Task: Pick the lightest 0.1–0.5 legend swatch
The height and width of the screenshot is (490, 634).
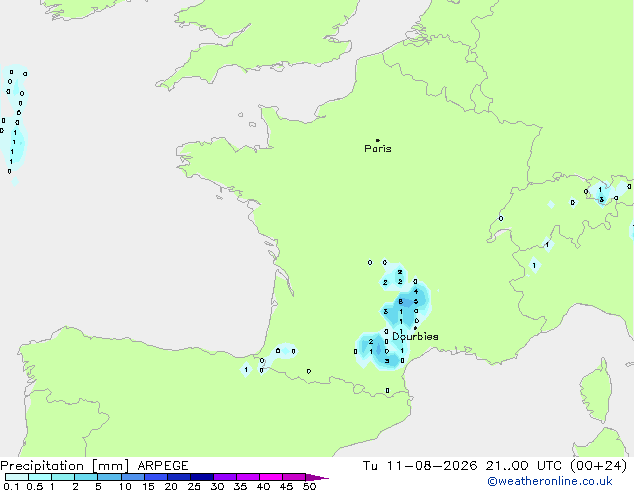Action: (x=17, y=477)
